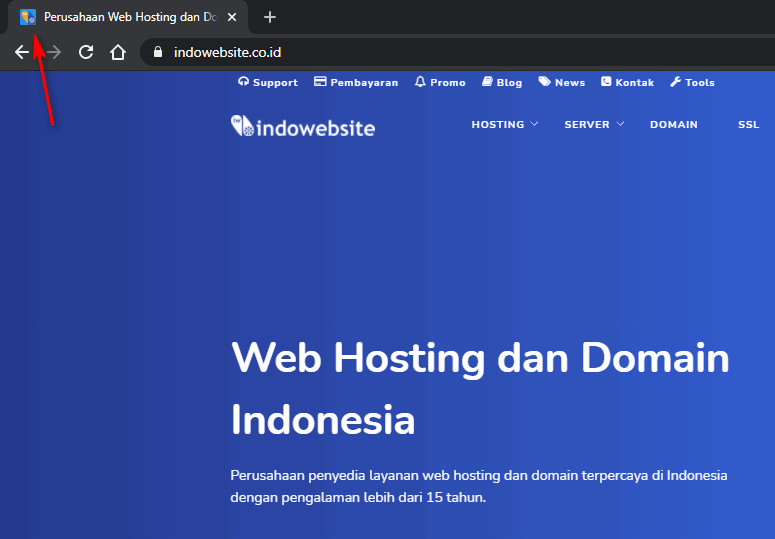Click the Kontak phone icon
Screen dimensions: 775x539
pos(606,82)
